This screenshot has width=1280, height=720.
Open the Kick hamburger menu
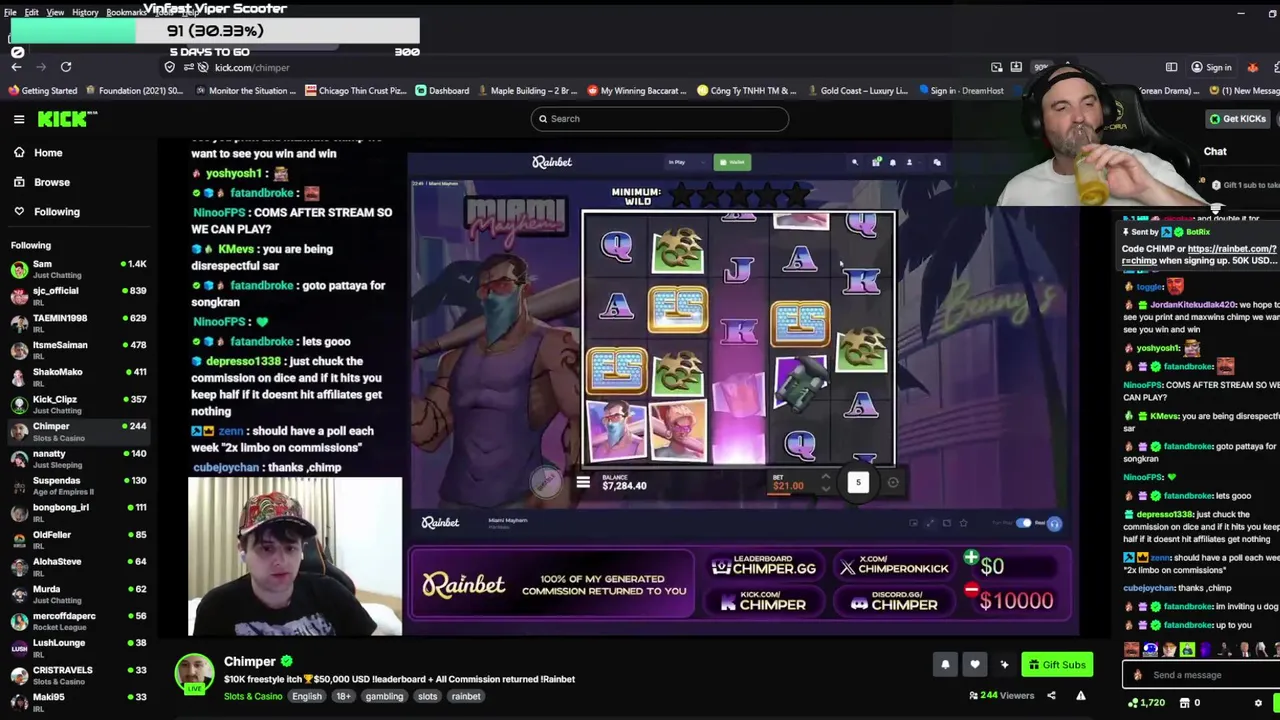coord(19,119)
